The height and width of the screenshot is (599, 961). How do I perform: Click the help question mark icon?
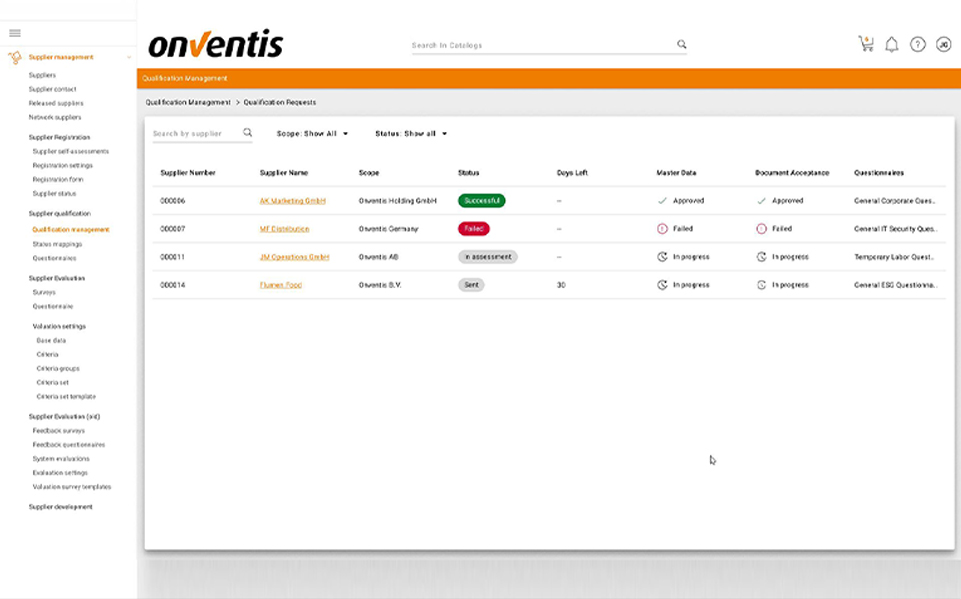[918, 44]
